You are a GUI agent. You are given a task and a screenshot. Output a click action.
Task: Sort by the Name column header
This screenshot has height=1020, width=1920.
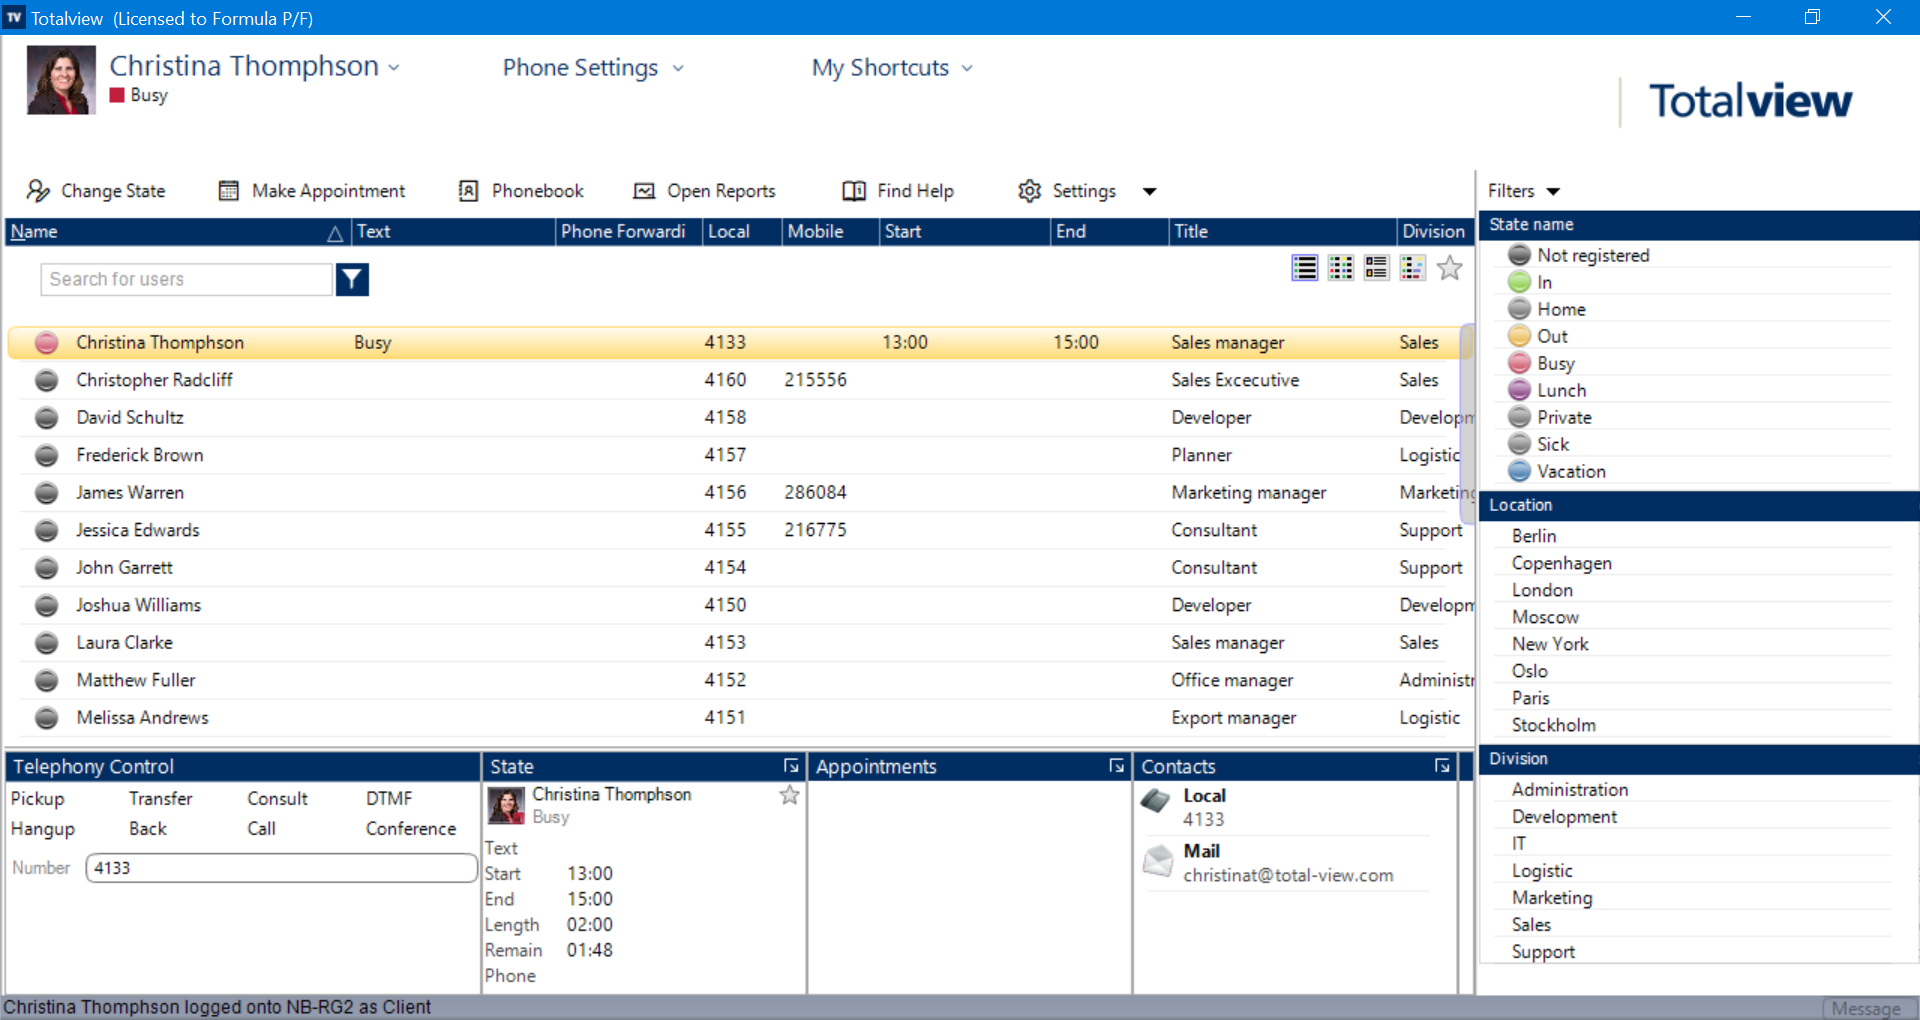tap(177, 232)
